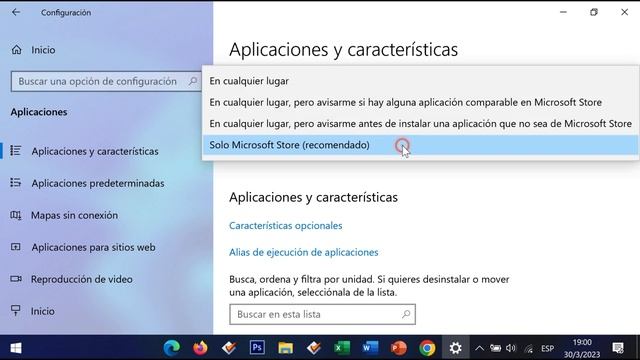Open volume speaker tray icon
Viewport: 640px width, 360px height.
[x=511, y=348]
